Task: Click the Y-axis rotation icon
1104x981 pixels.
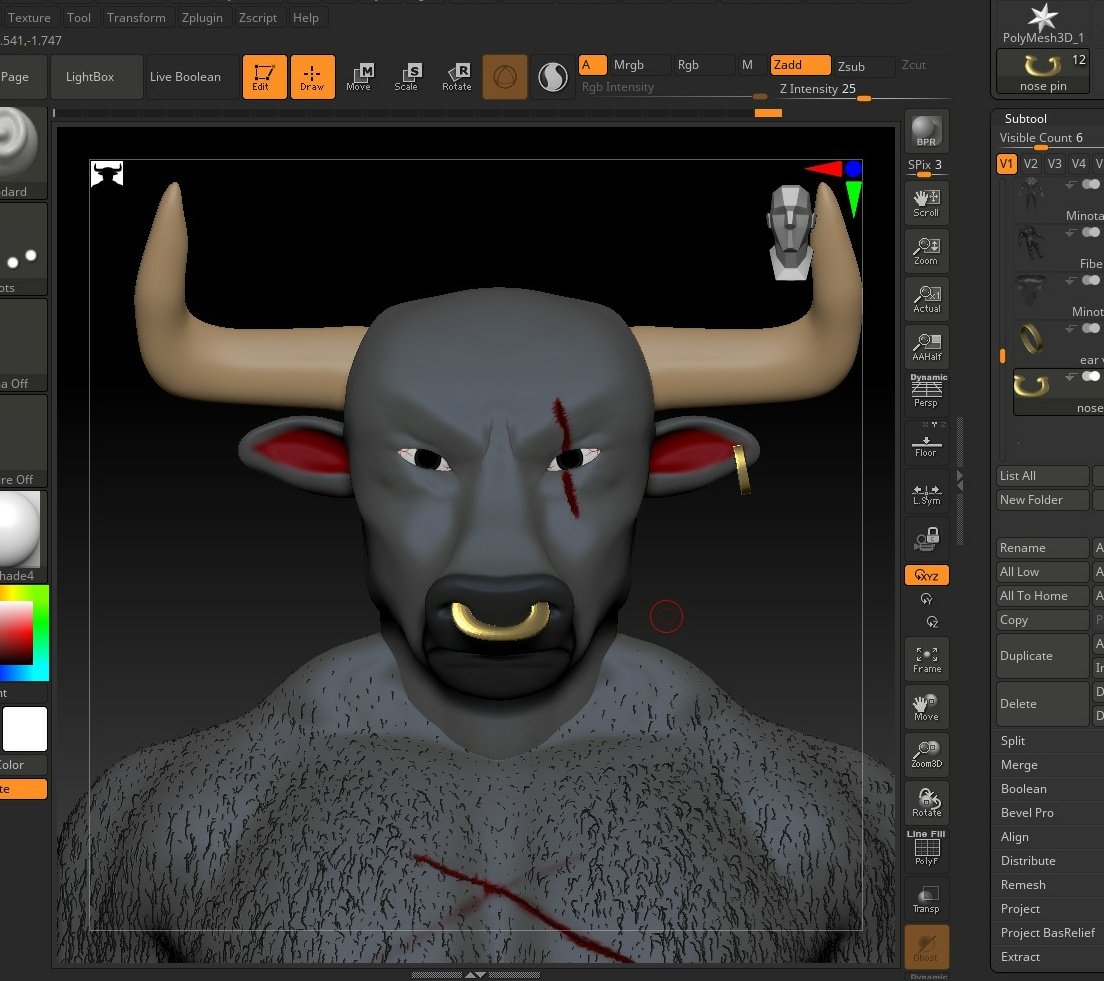Action: coord(926,599)
